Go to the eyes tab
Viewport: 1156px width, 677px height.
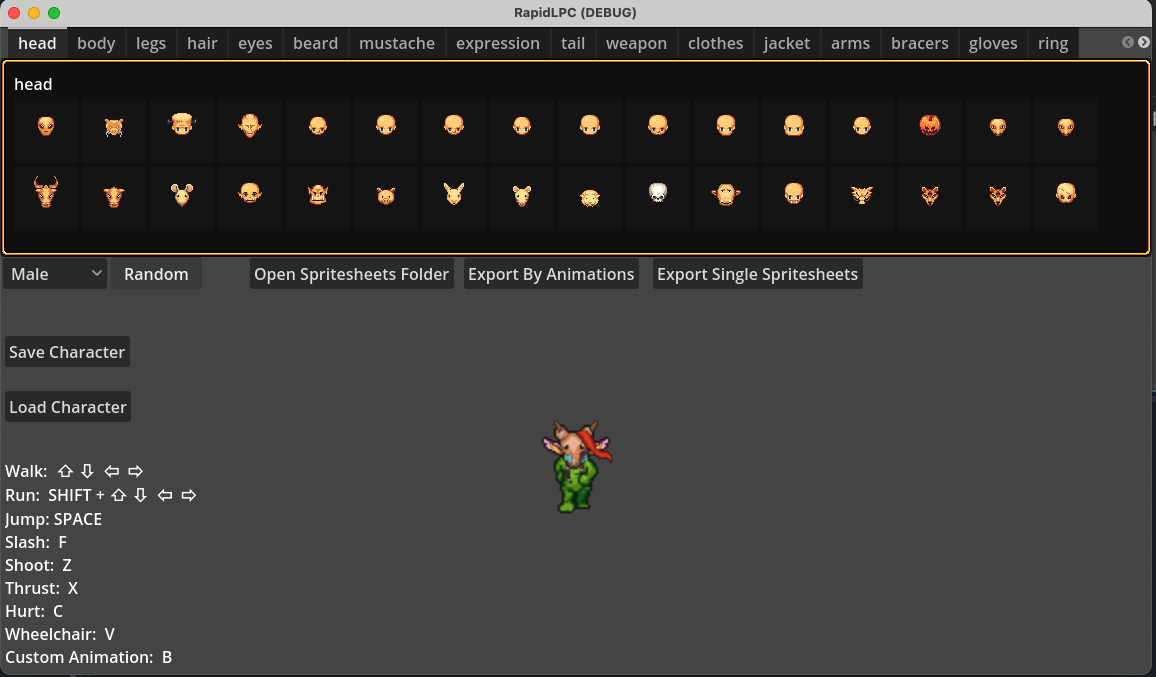(255, 44)
